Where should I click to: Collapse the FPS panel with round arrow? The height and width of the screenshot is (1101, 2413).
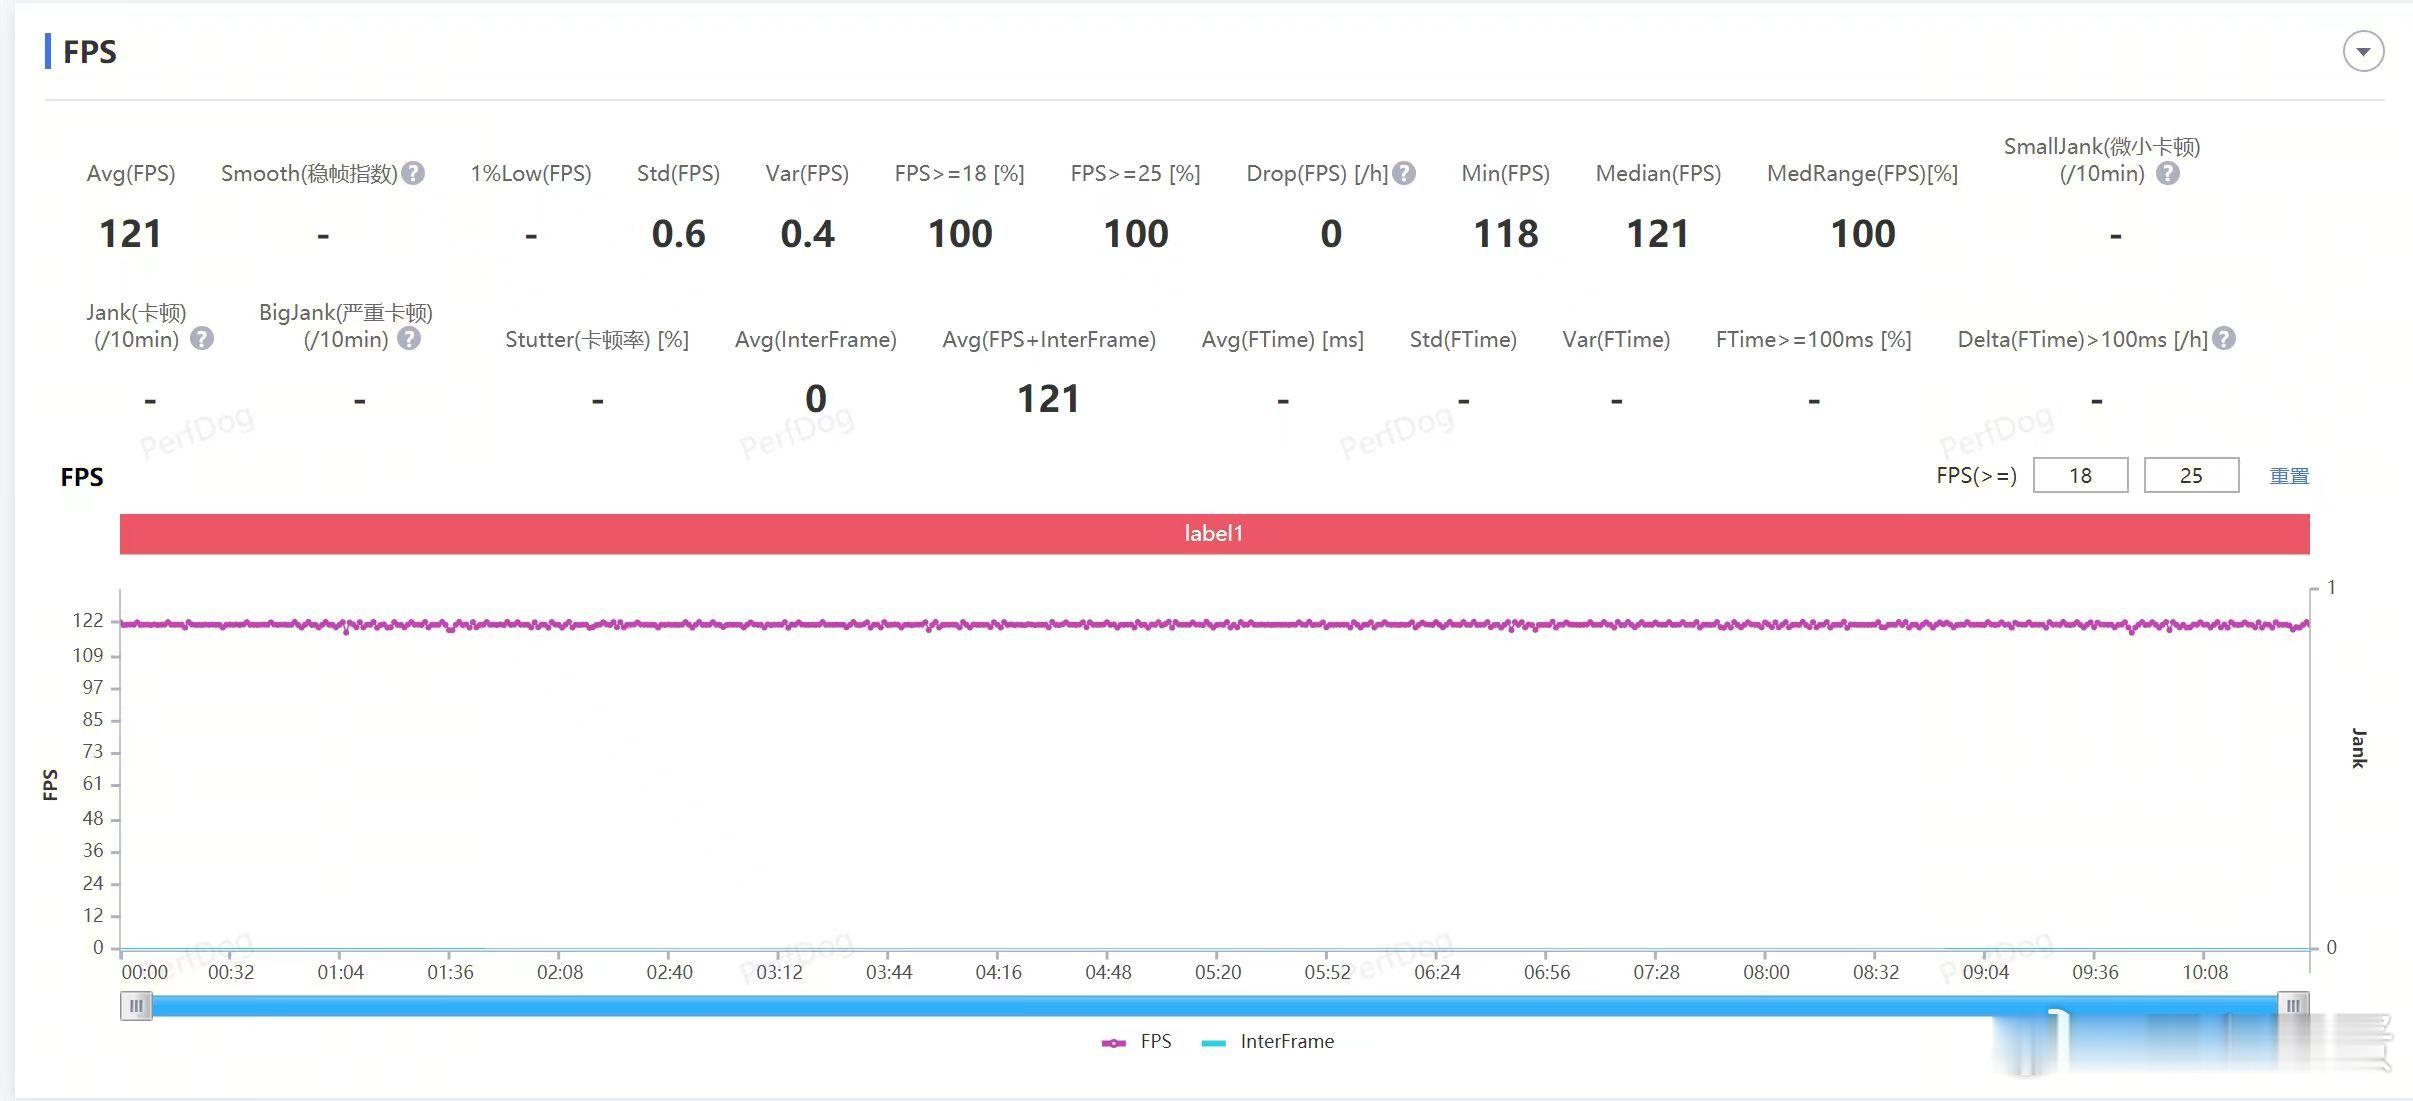2363,52
